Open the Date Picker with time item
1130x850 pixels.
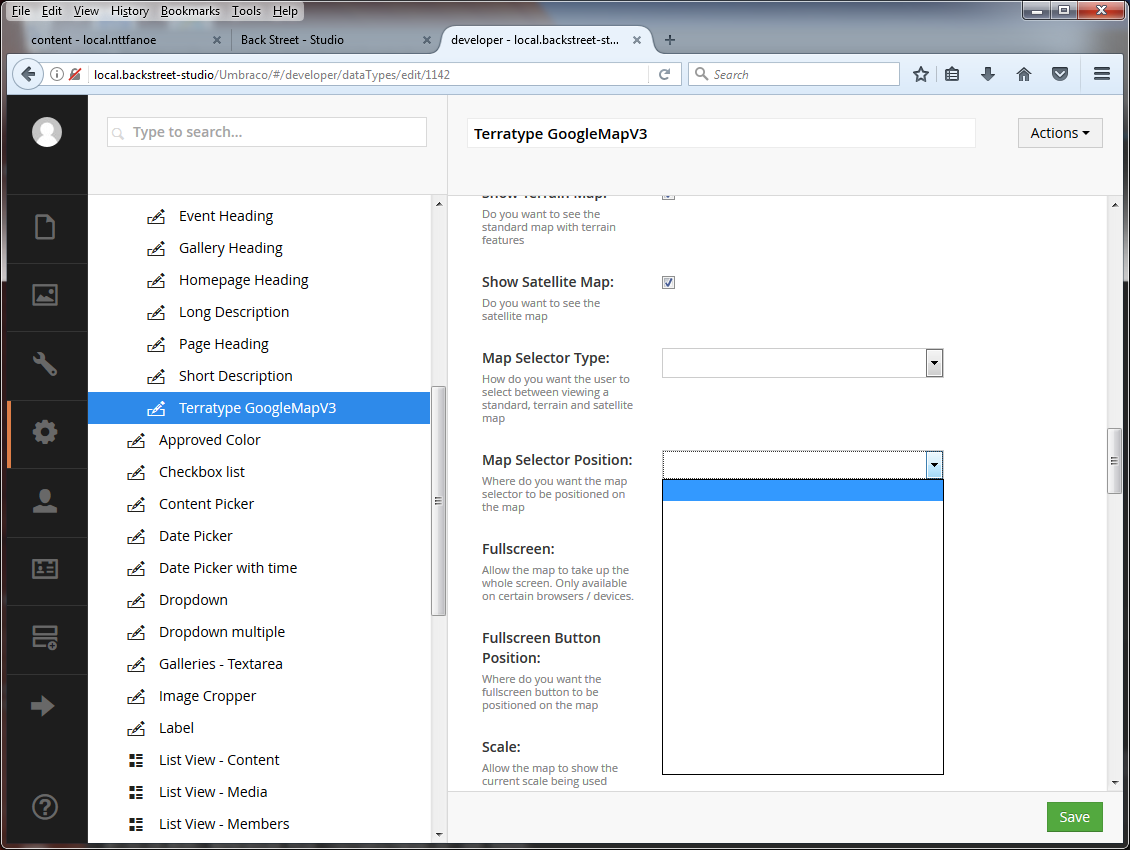click(228, 568)
